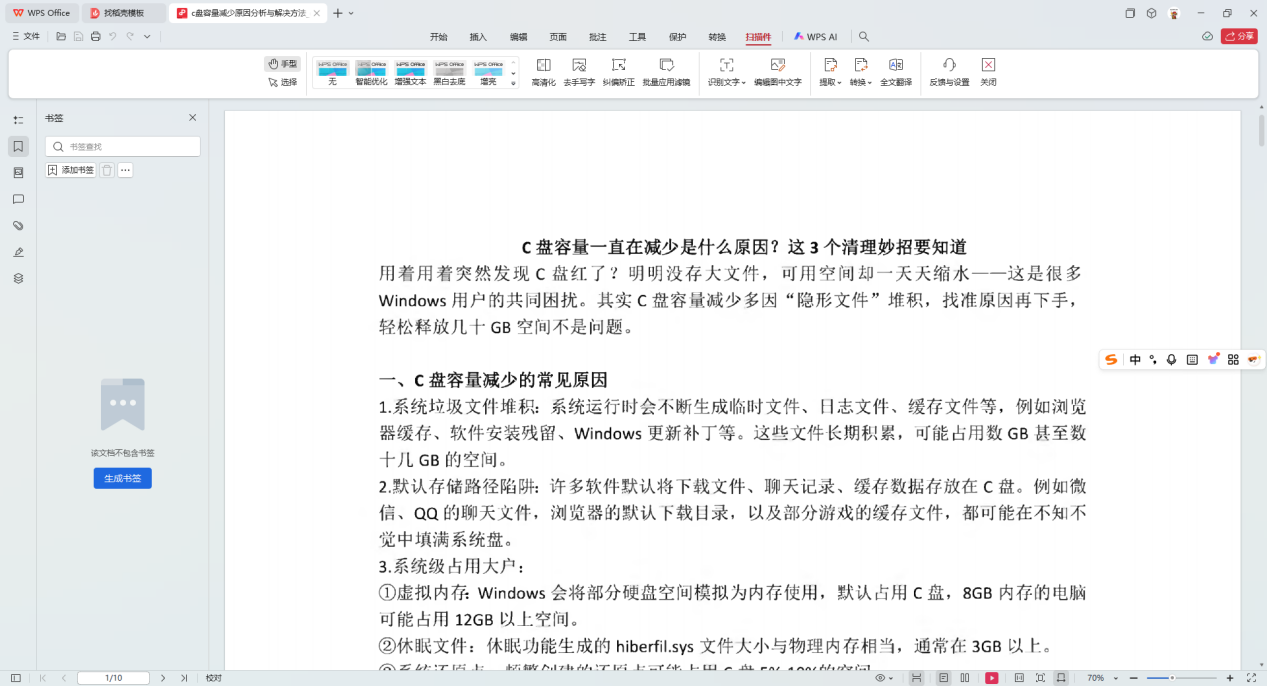Open the 文件 menu
Screen dimensions: 1267x686
point(26,36)
